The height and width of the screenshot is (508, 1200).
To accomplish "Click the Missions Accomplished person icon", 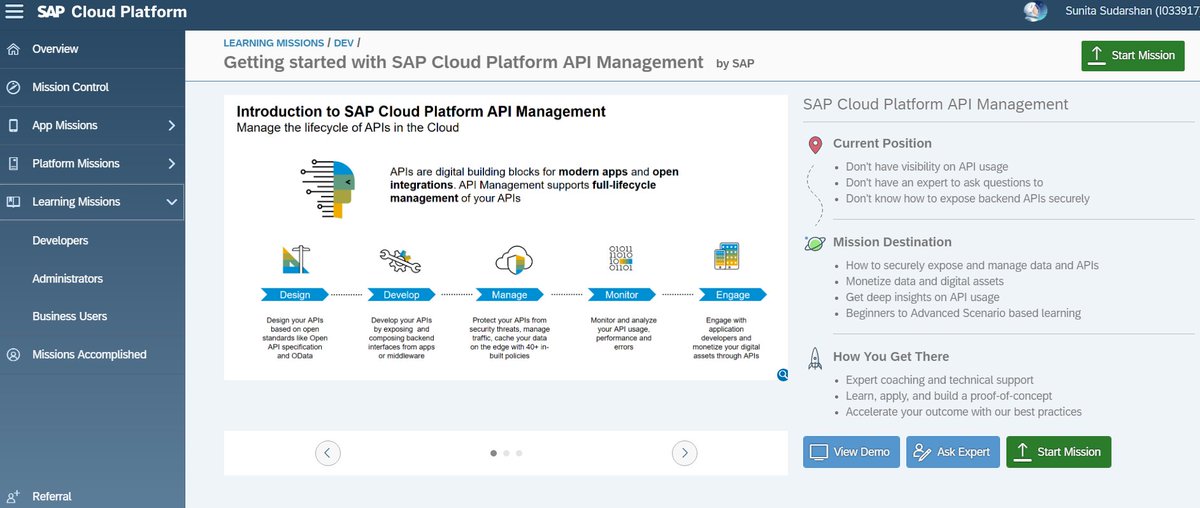I will [x=13, y=355].
